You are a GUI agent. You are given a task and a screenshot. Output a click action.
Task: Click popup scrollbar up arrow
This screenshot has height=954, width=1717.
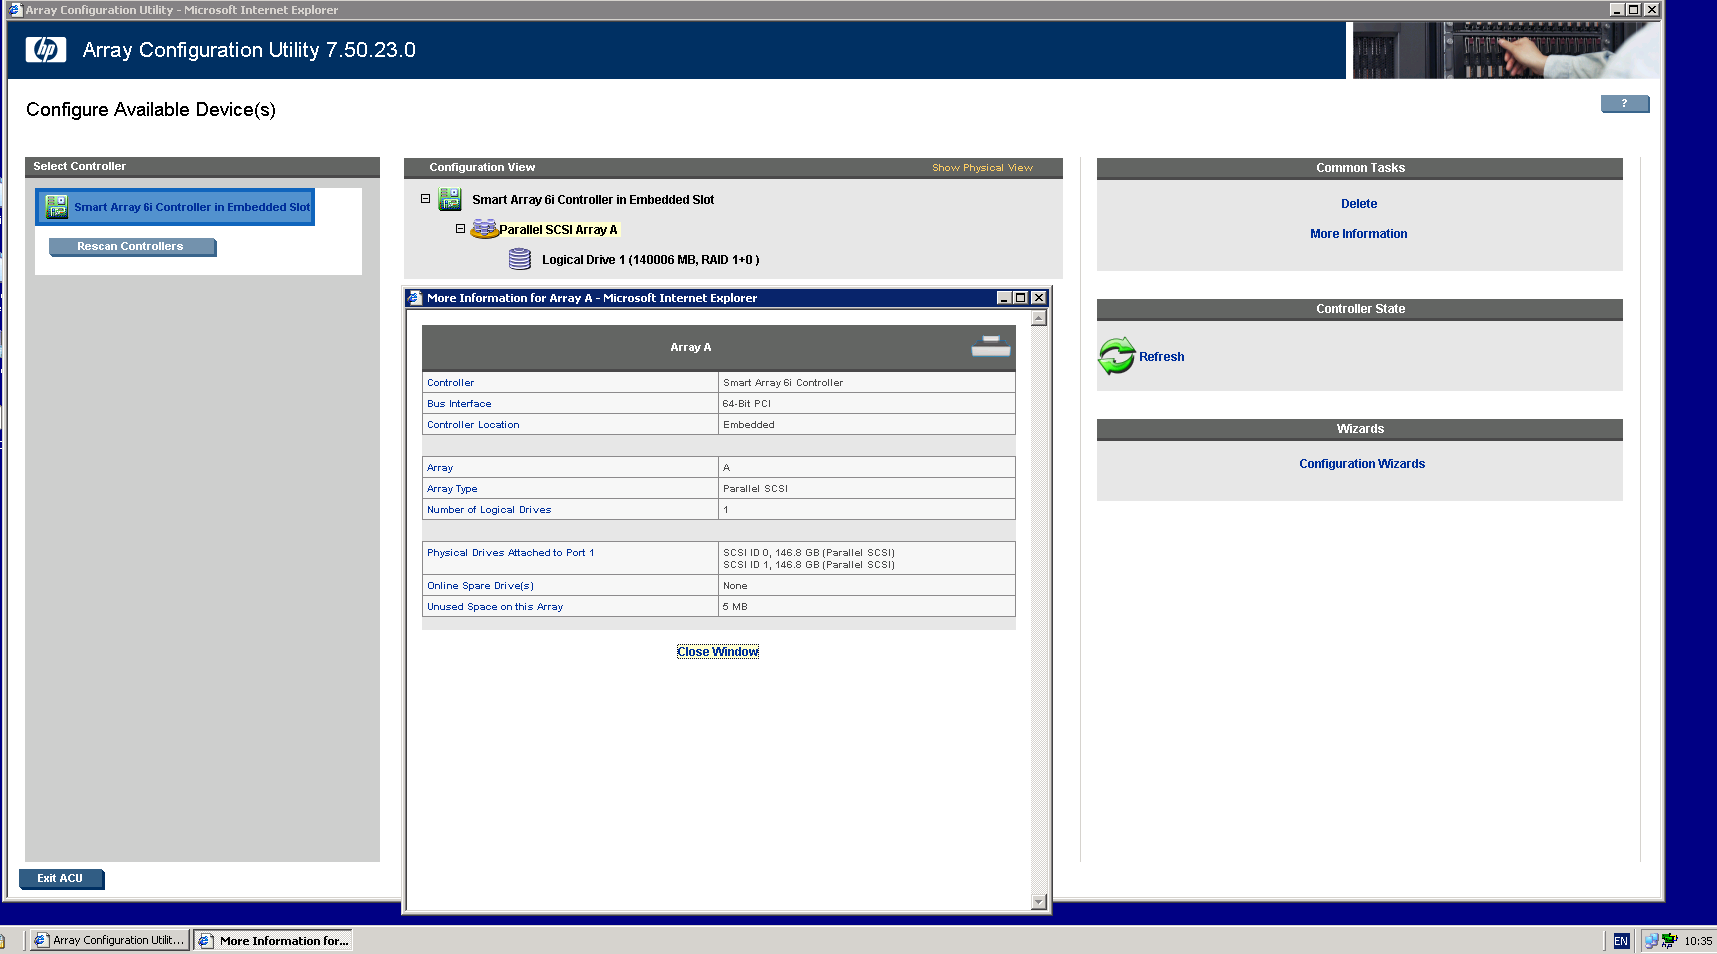(x=1039, y=318)
